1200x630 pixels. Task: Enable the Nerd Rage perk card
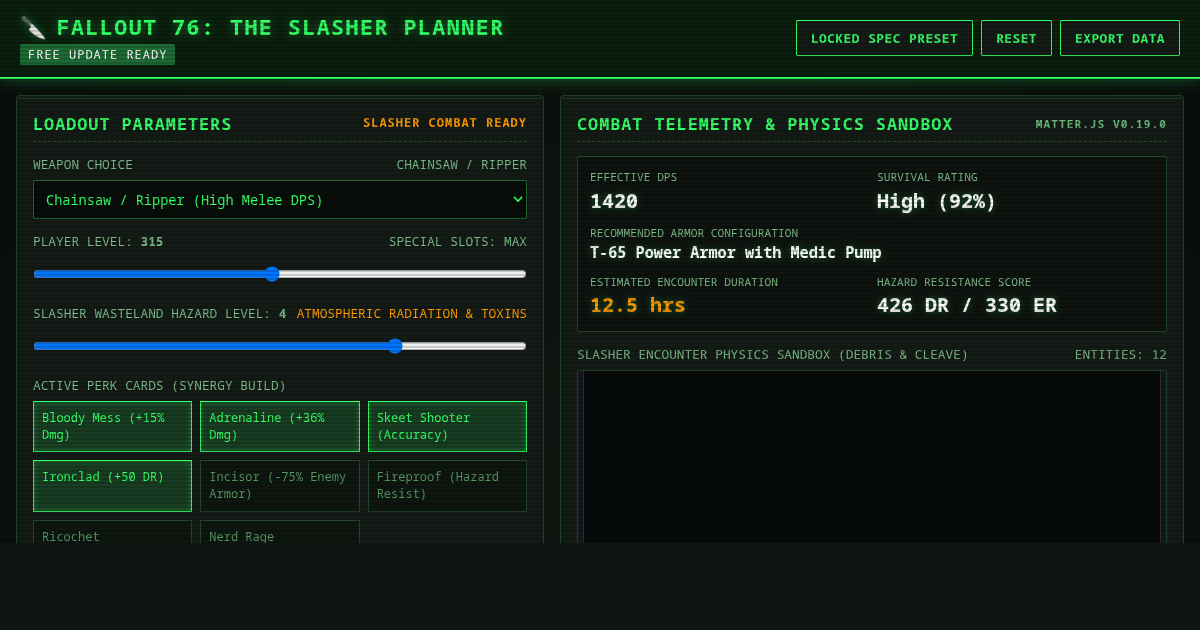[280, 532]
